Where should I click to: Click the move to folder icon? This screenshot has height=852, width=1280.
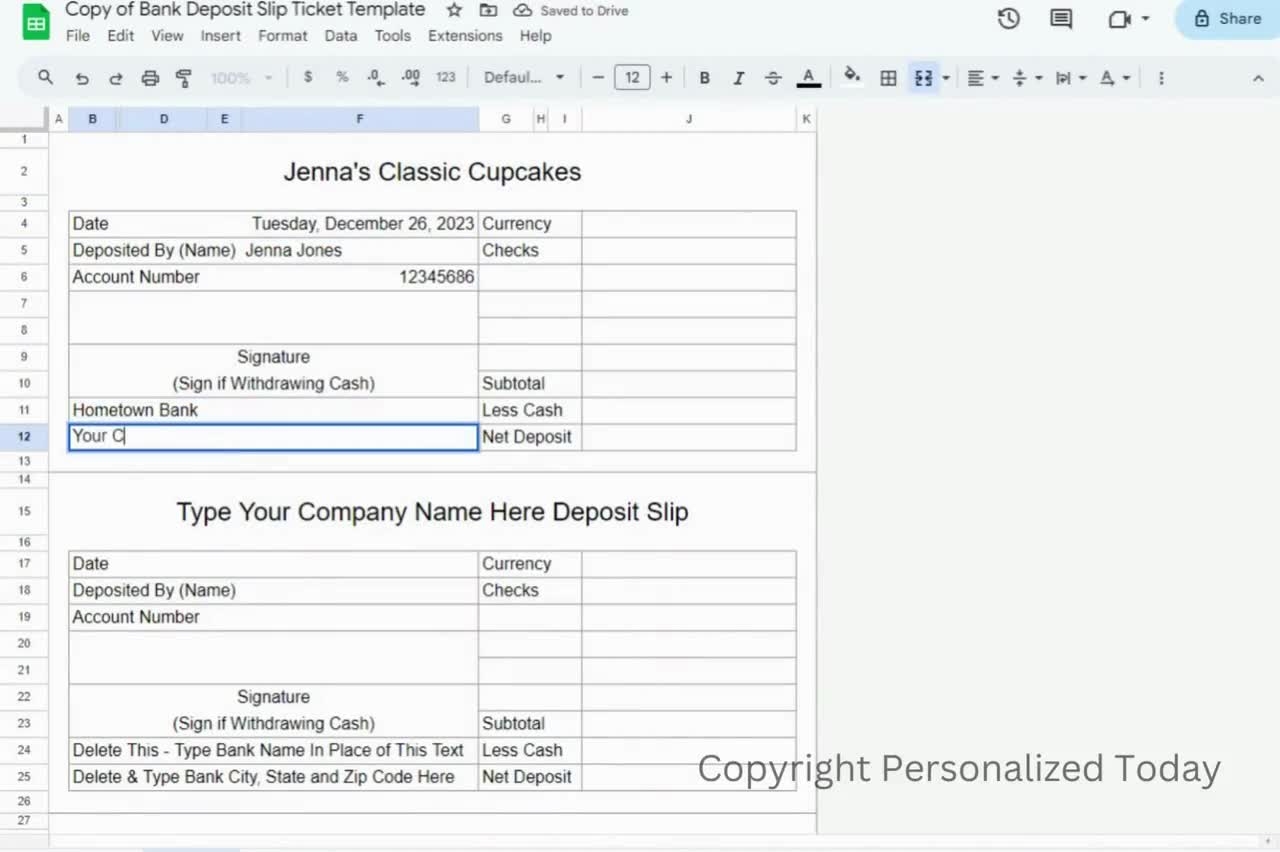tap(488, 10)
